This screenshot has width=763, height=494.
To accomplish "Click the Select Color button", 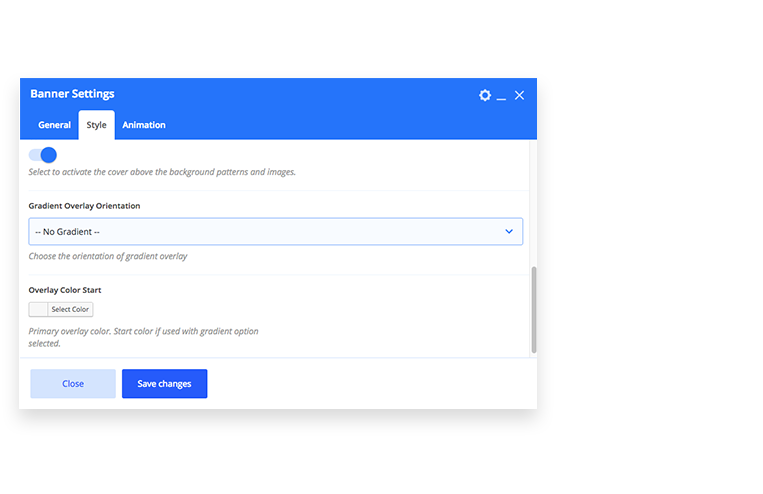I will click(x=70, y=310).
